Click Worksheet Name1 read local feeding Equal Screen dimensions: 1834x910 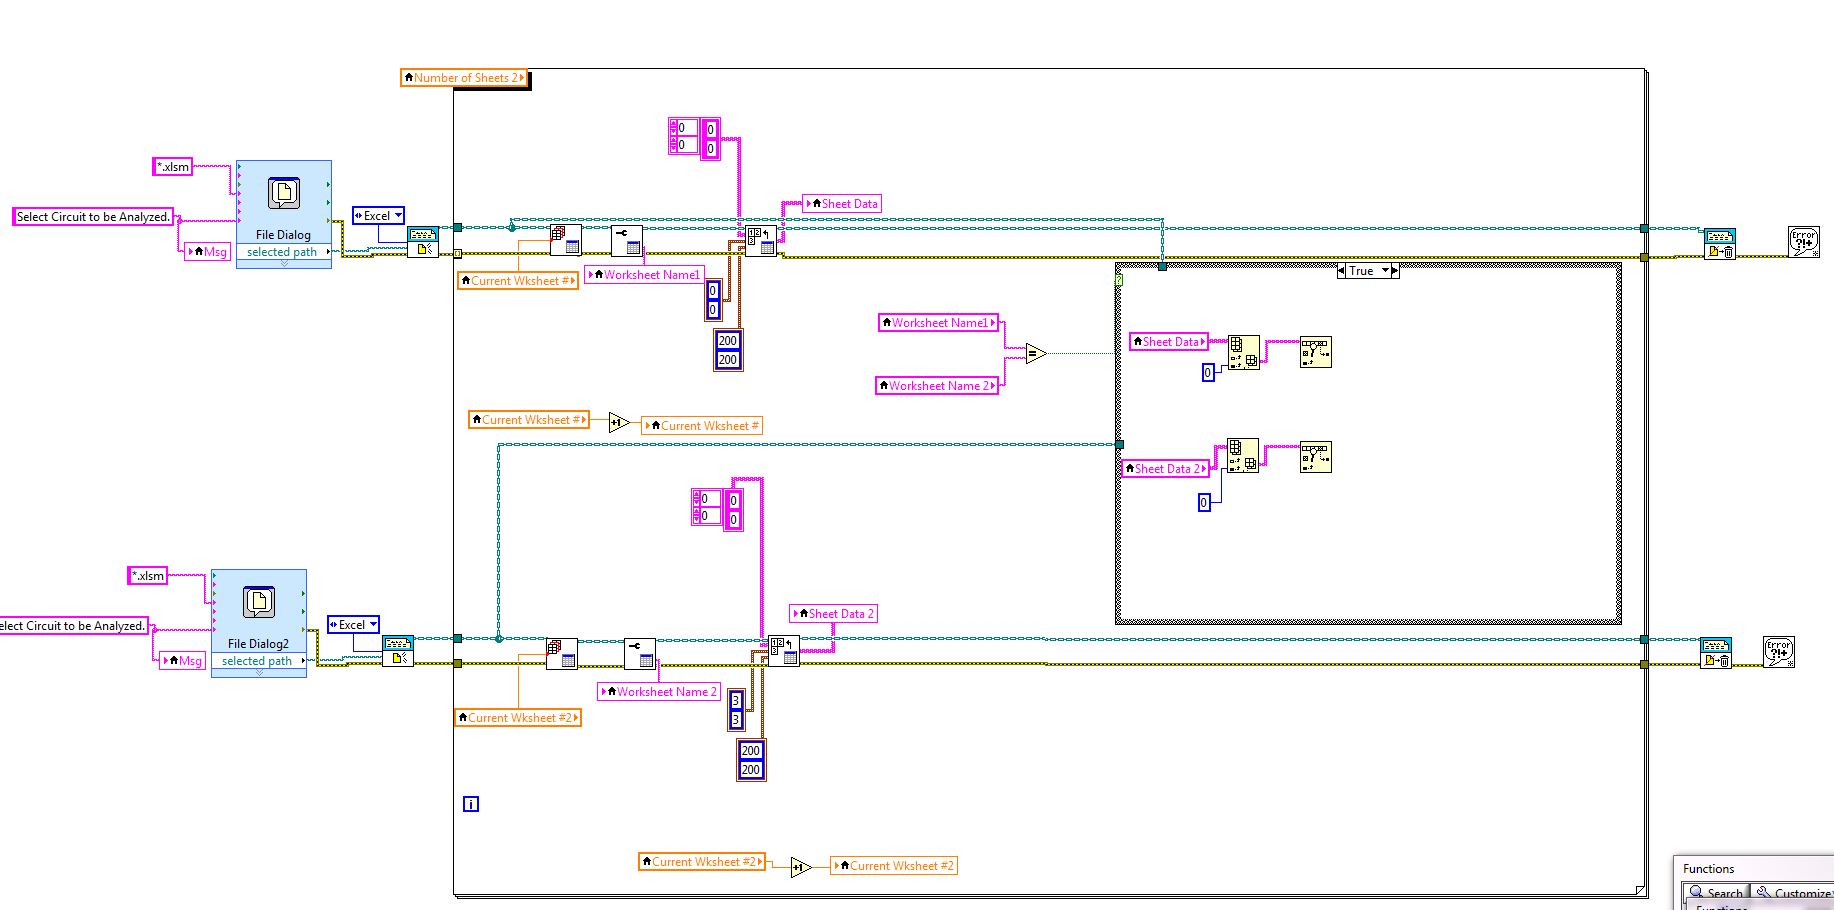[x=939, y=323]
